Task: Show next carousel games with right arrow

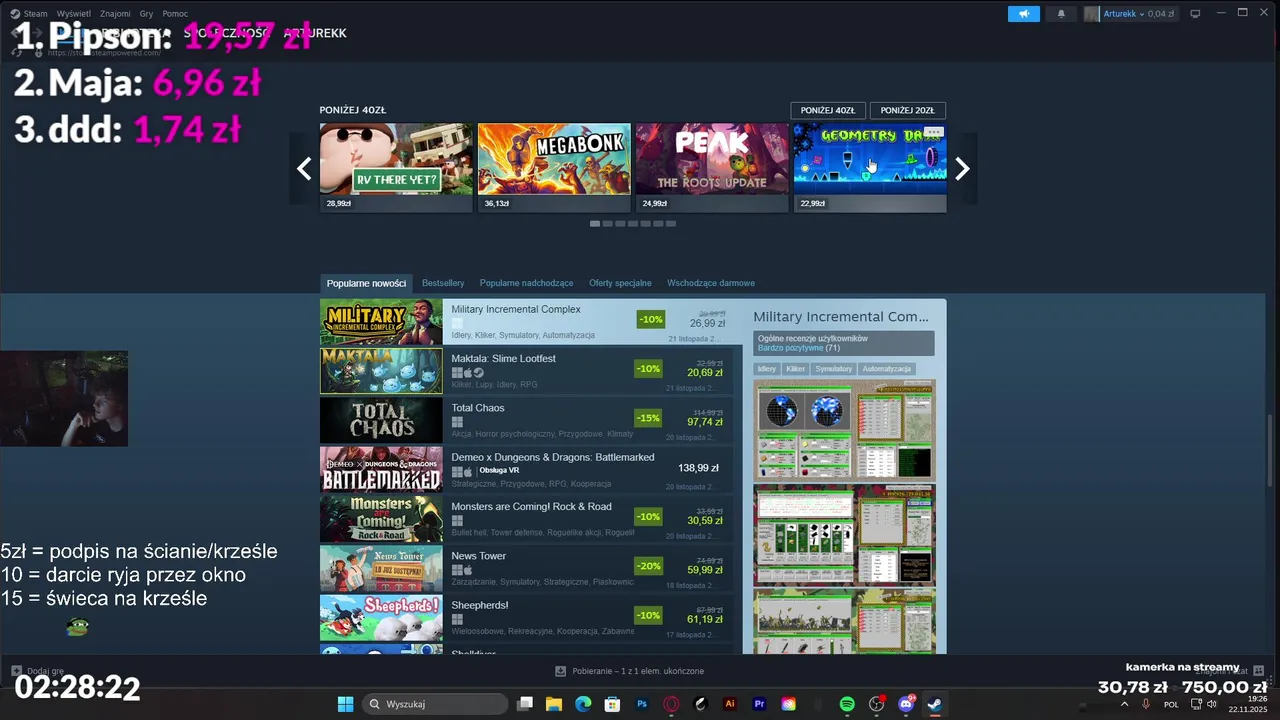Action: click(x=962, y=169)
